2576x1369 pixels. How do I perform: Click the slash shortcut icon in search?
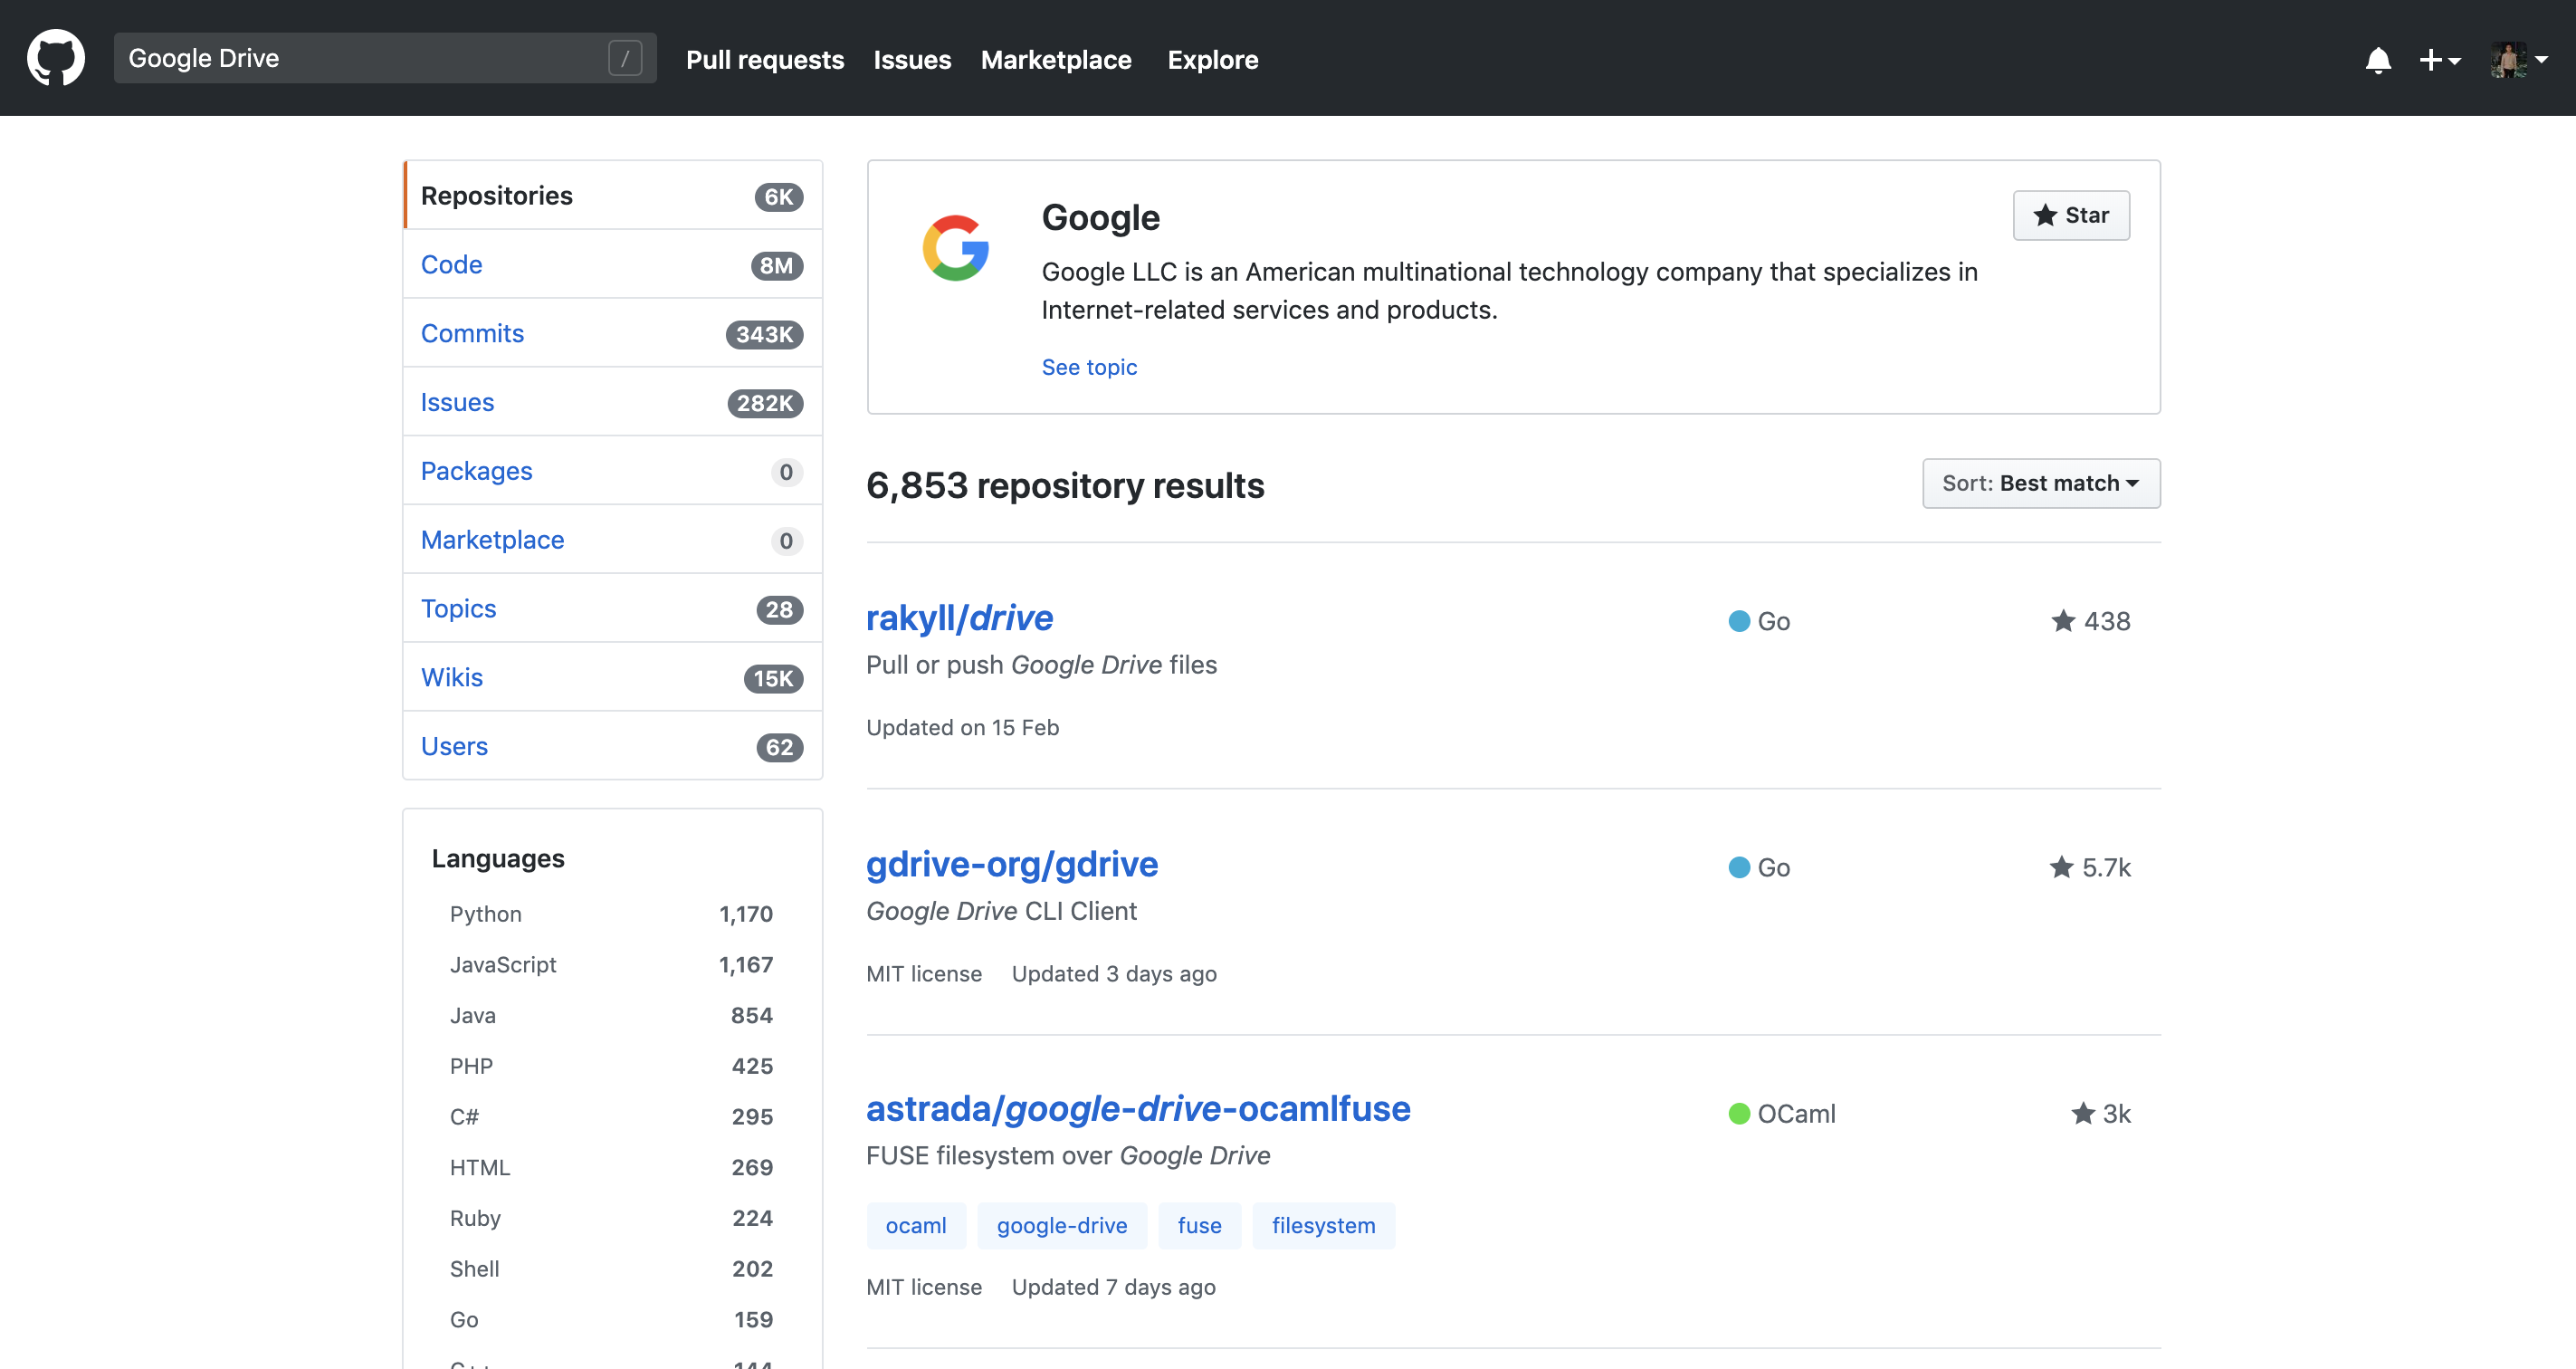(625, 58)
